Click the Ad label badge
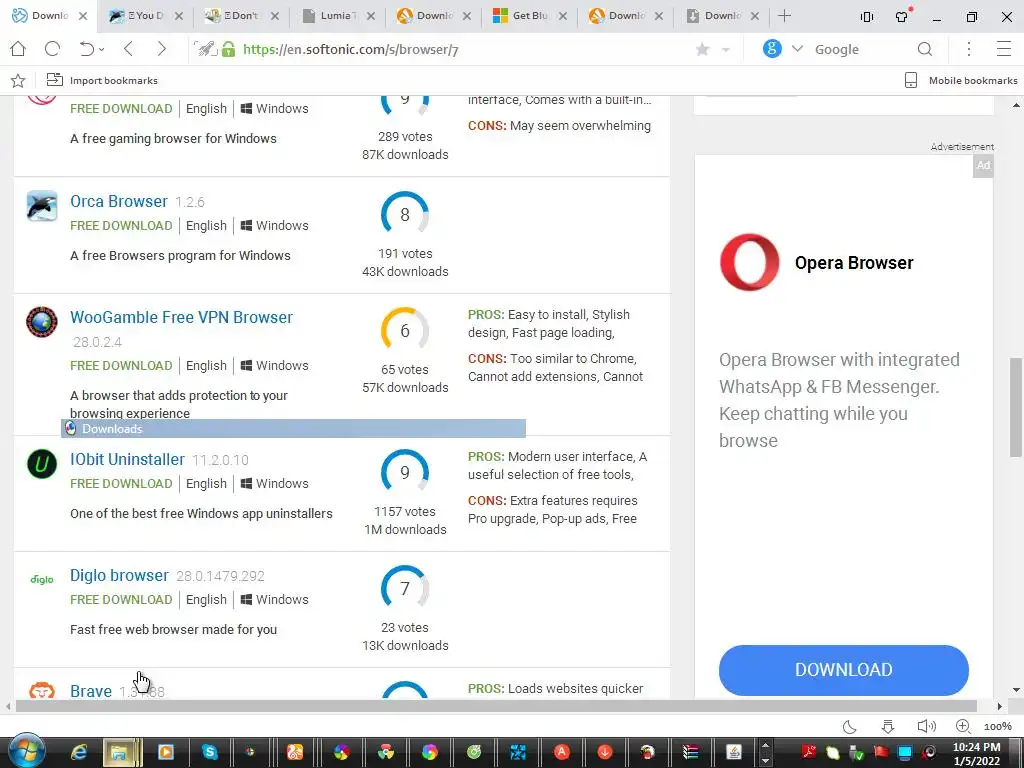 coord(983,166)
